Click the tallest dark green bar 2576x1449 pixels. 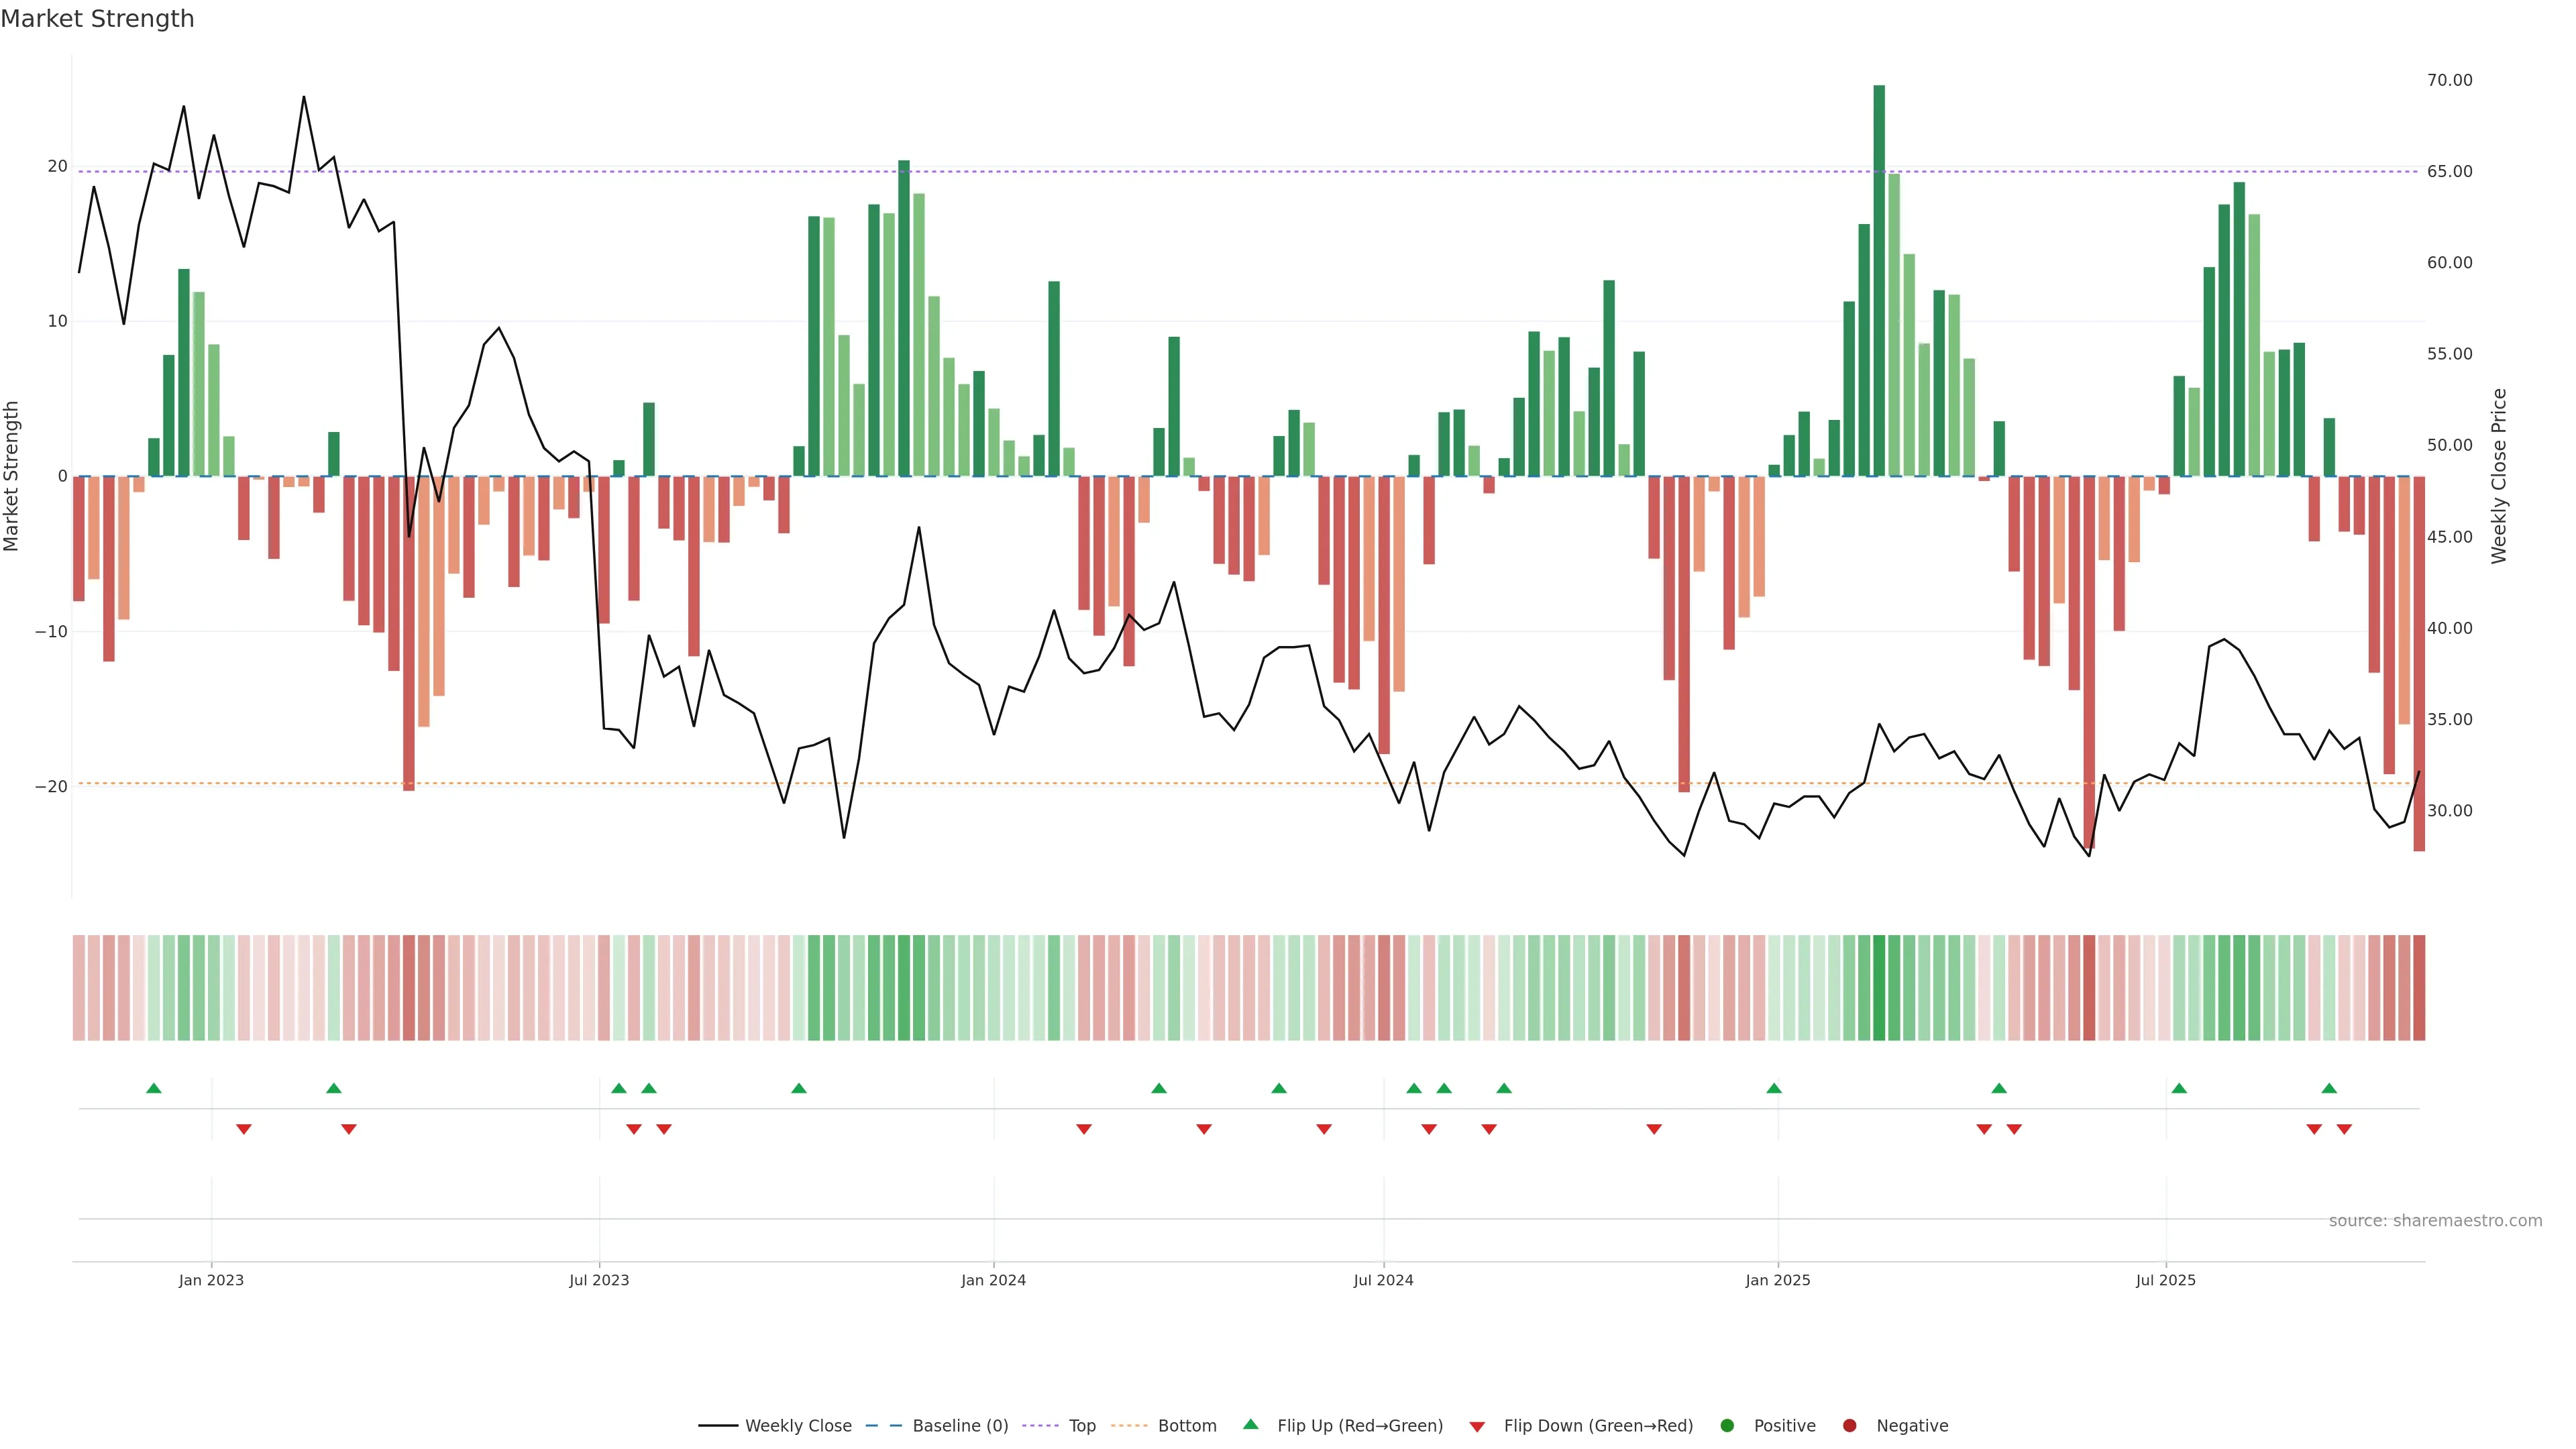click(x=1879, y=280)
